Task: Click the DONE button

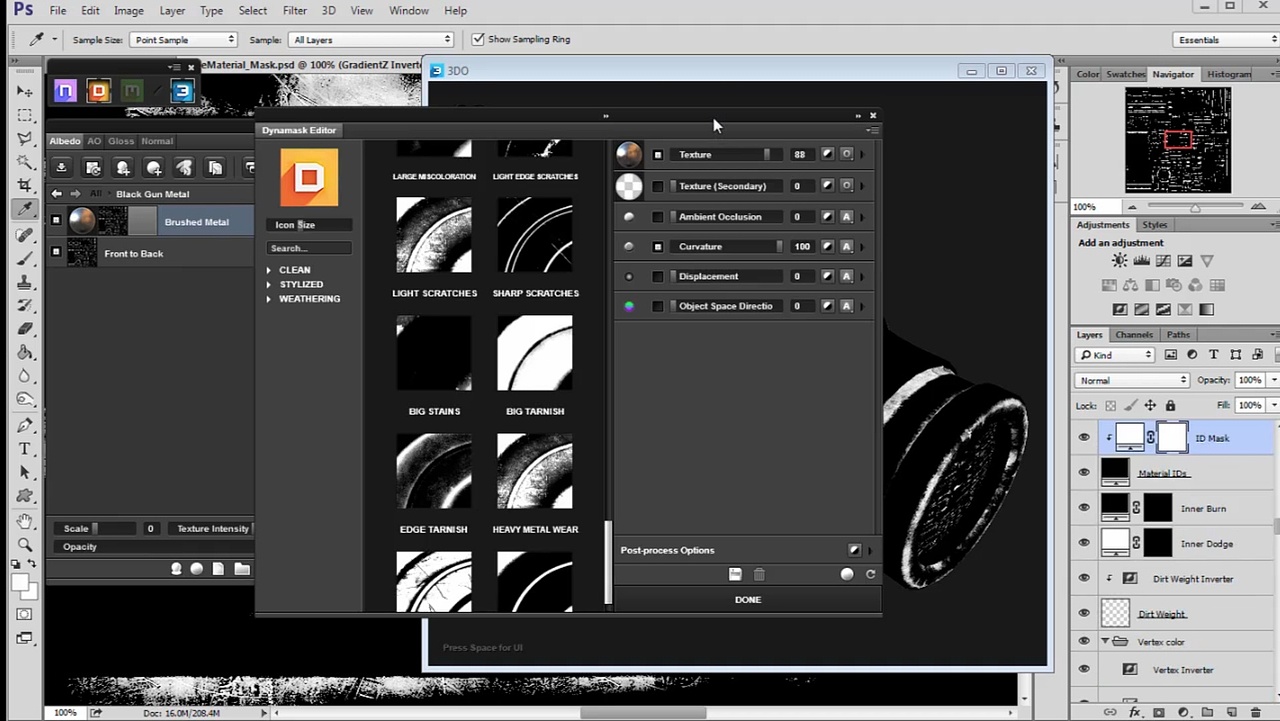Action: pos(748,600)
